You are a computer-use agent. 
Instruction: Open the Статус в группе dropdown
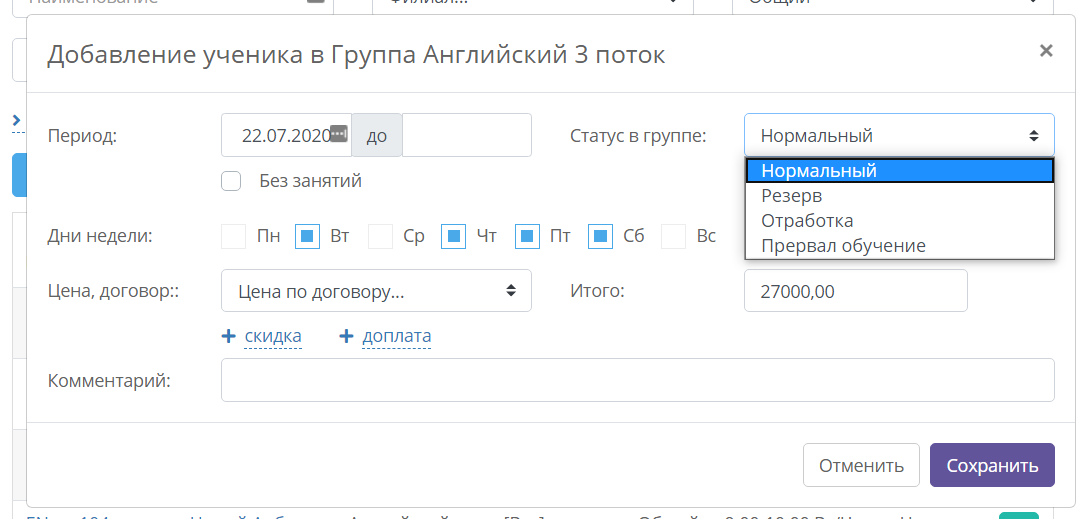pyautogui.click(x=899, y=135)
